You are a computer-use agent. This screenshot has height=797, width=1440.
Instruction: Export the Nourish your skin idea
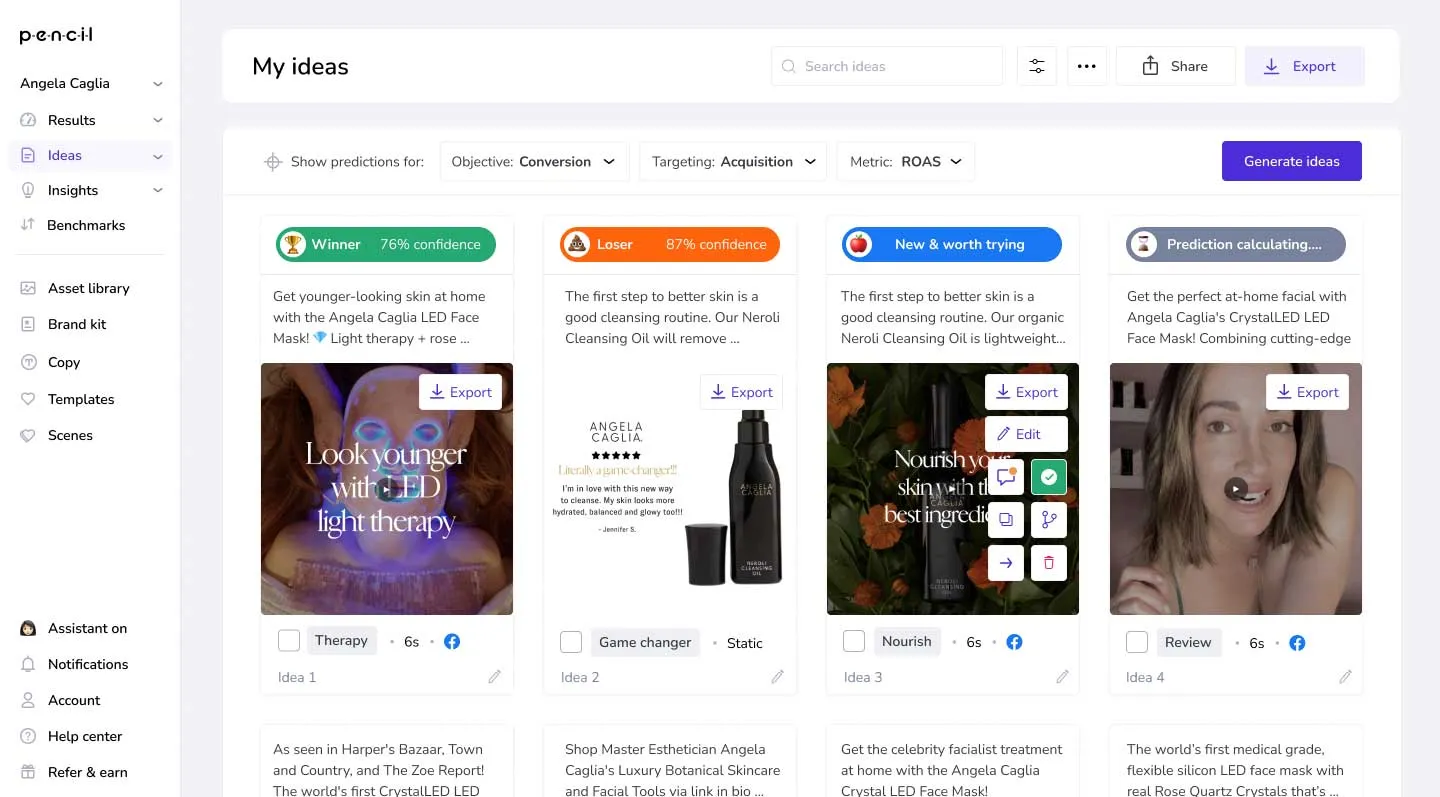point(1026,392)
